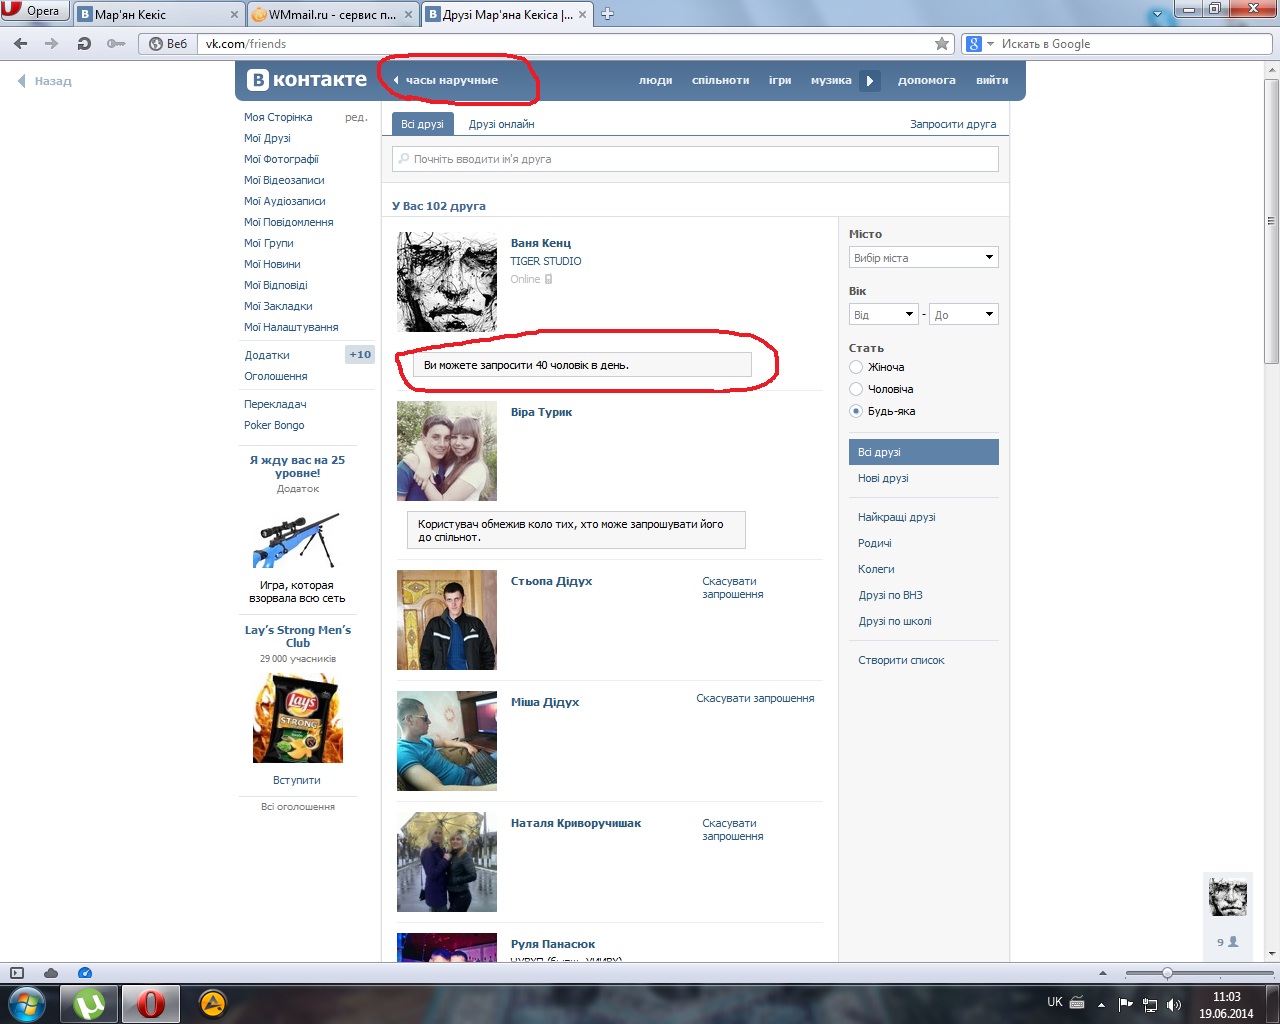This screenshot has width=1280, height=1024.
Task: Cancel the invitation for Міша Дідух
Action: (x=755, y=698)
